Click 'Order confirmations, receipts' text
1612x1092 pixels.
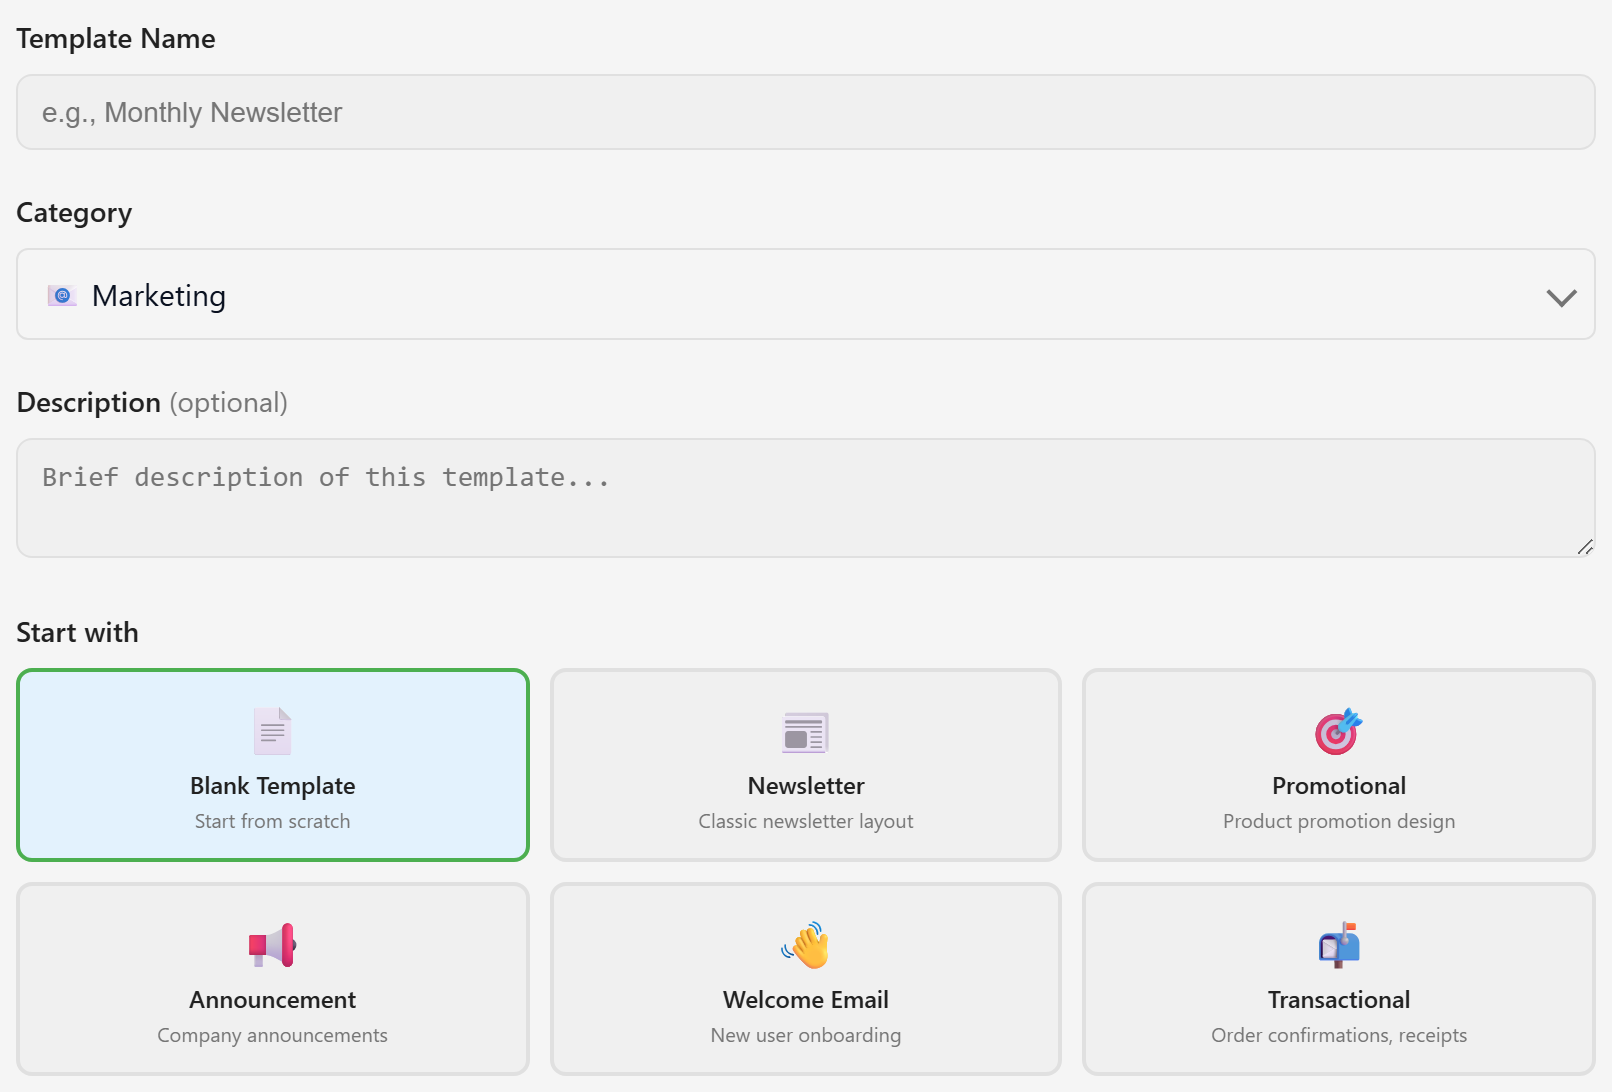(1339, 1035)
